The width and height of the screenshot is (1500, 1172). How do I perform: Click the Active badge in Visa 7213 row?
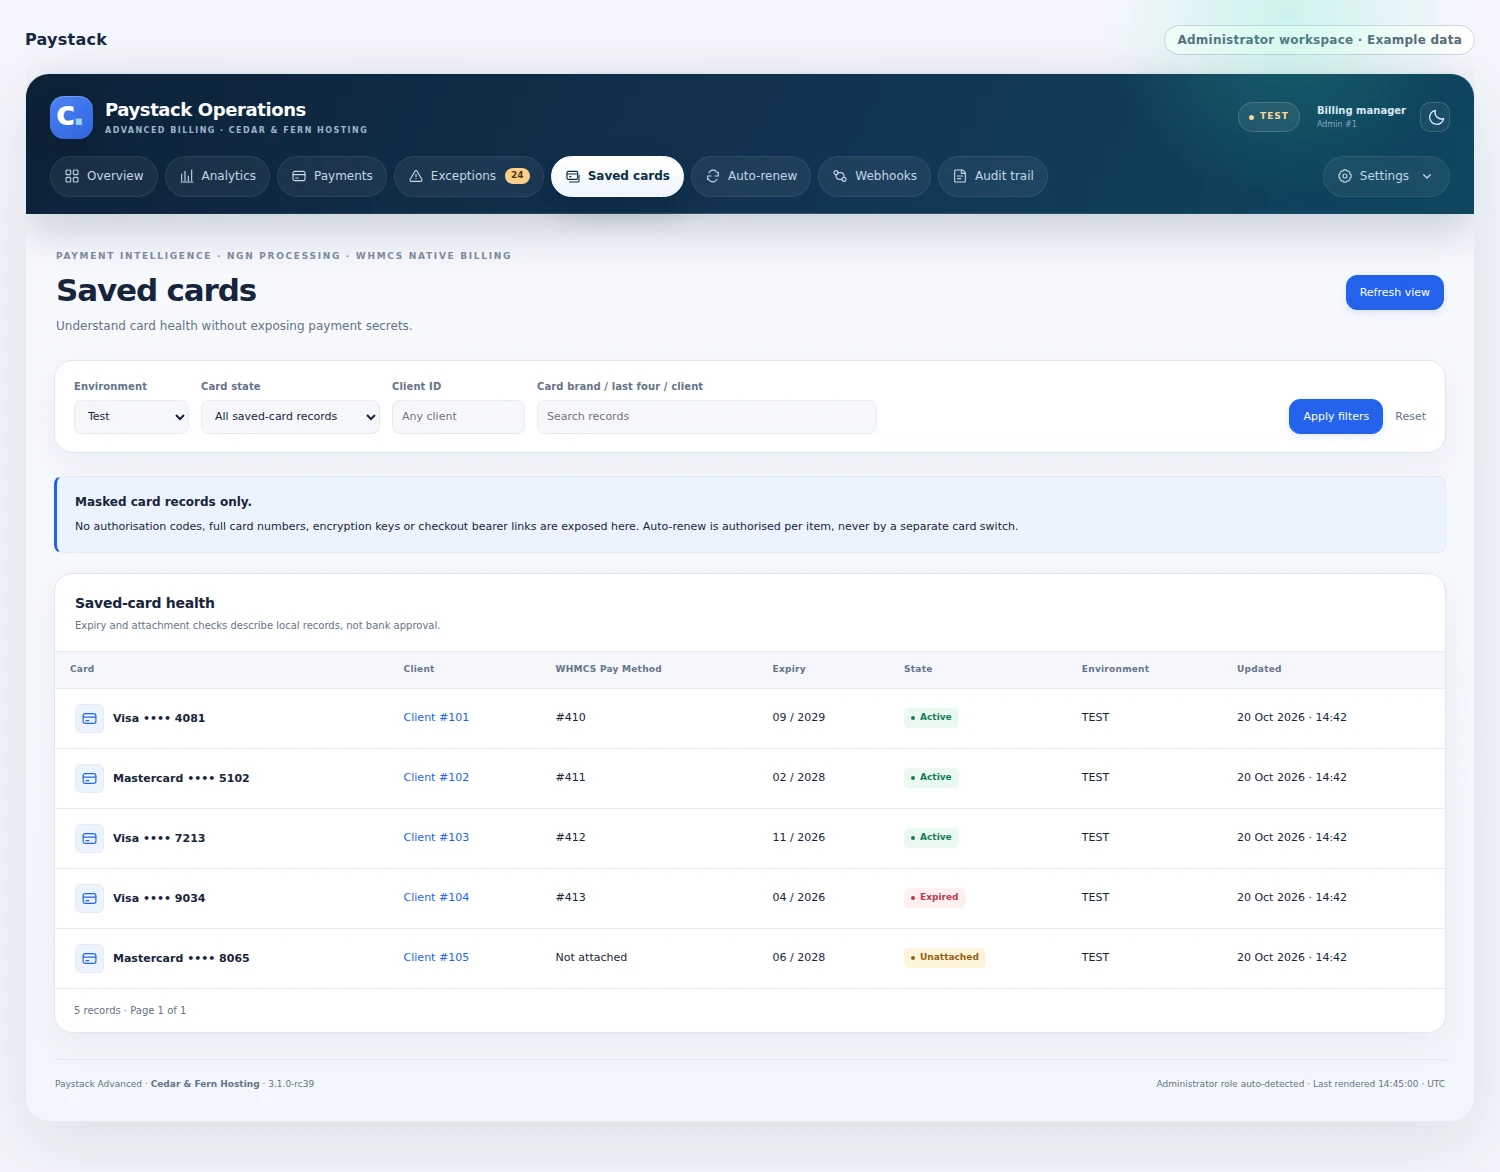931,837
